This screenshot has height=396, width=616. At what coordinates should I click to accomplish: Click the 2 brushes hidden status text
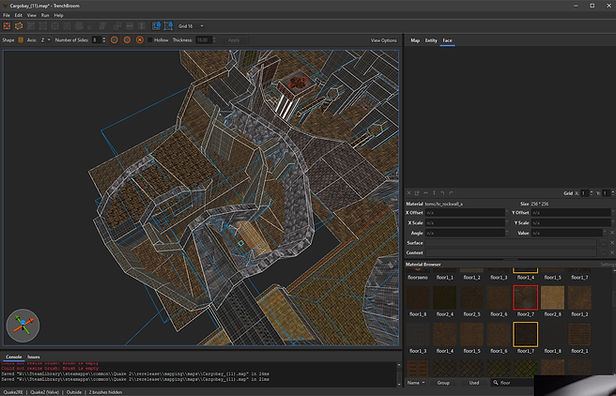[x=105, y=392]
